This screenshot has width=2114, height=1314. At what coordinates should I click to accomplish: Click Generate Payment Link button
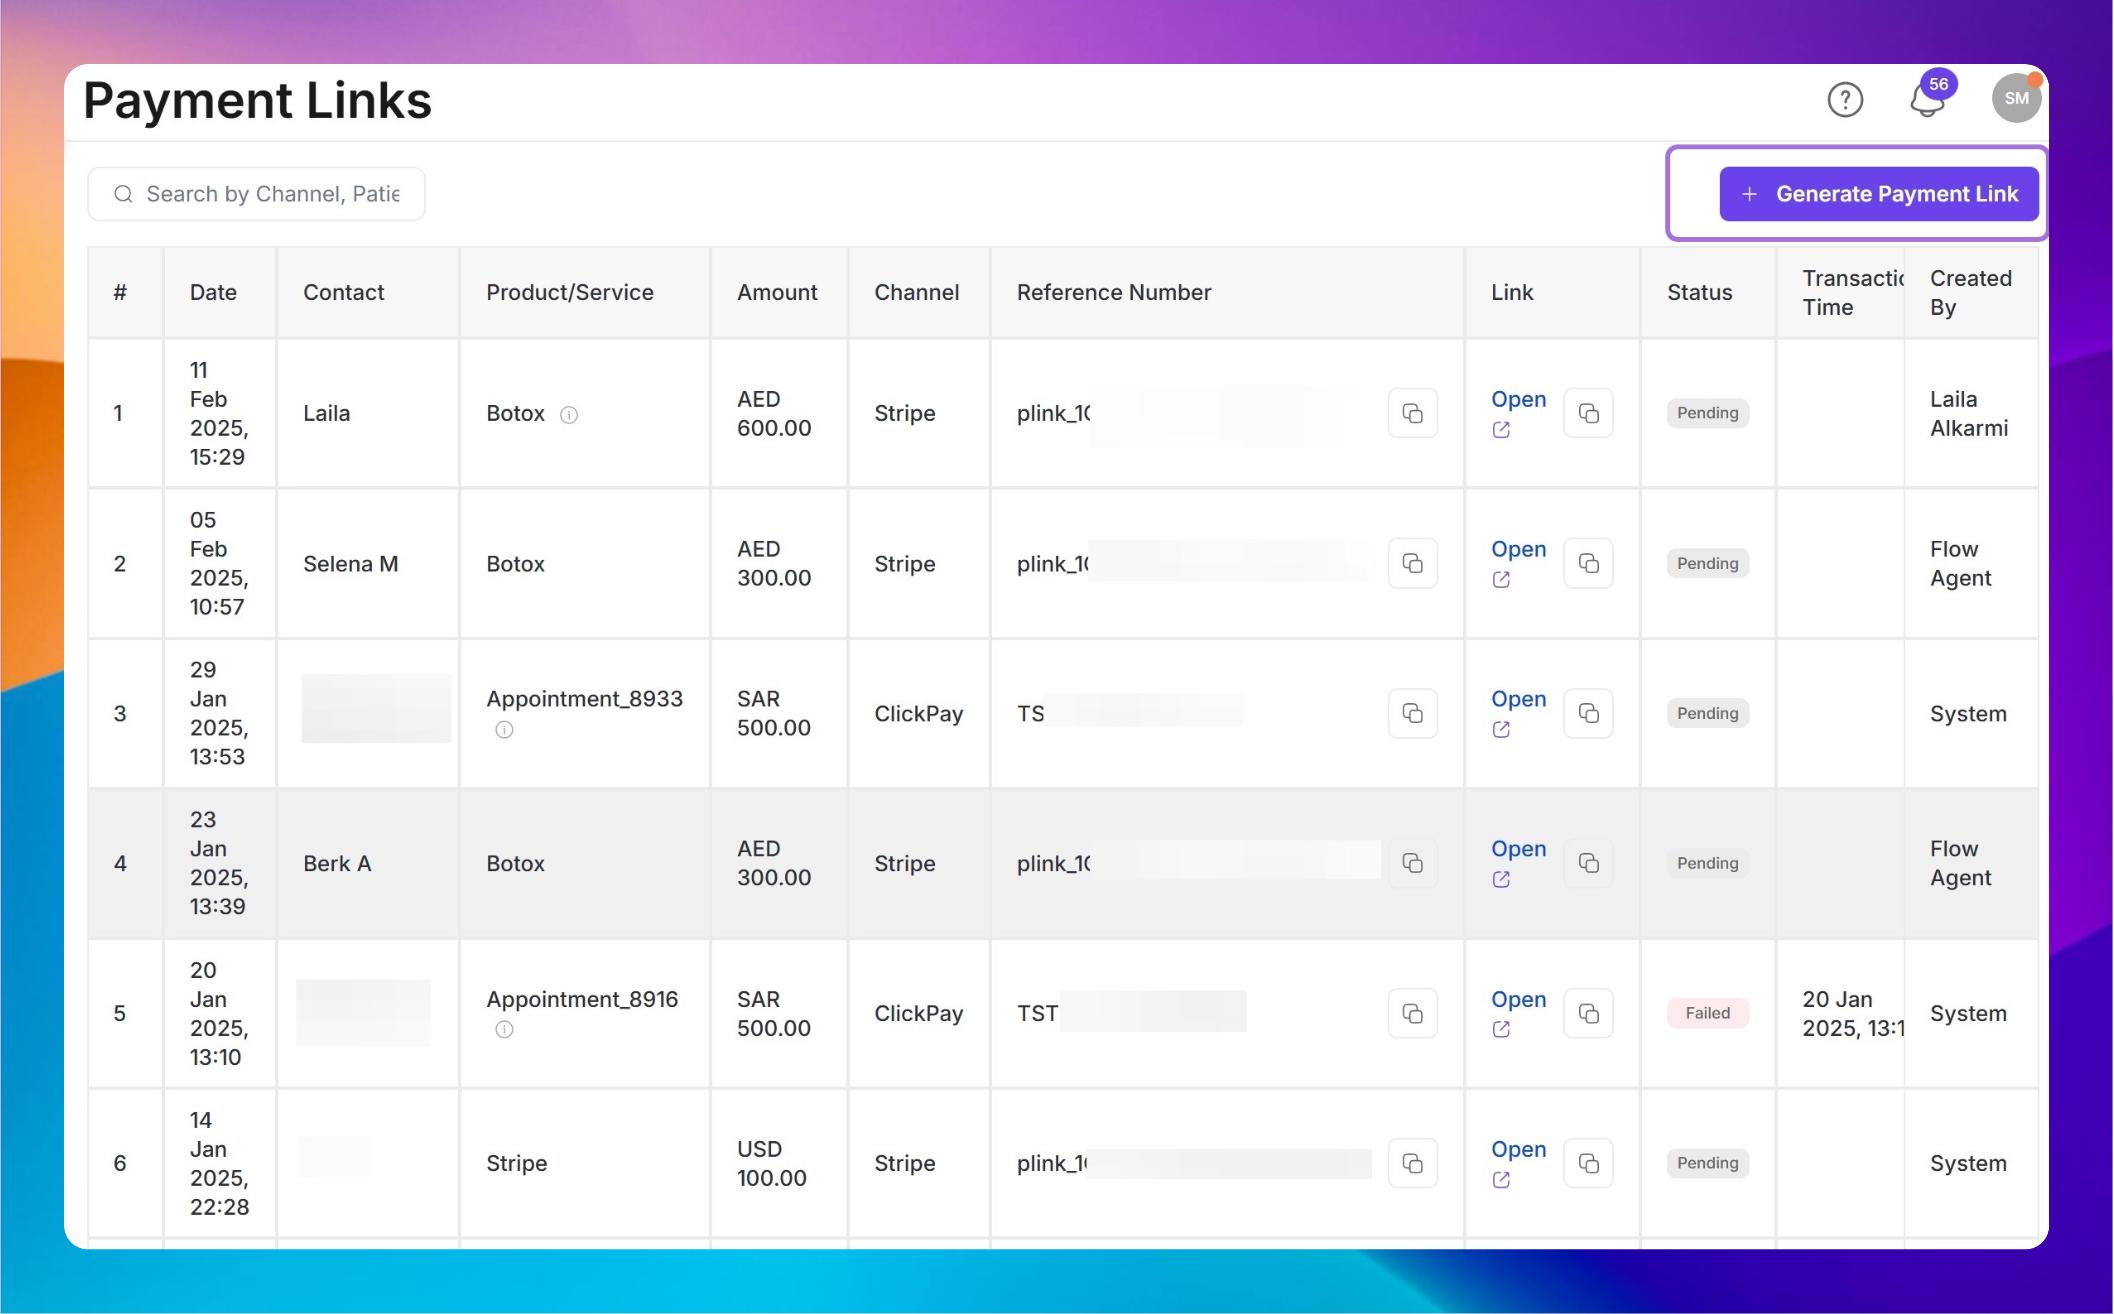pos(1878,194)
